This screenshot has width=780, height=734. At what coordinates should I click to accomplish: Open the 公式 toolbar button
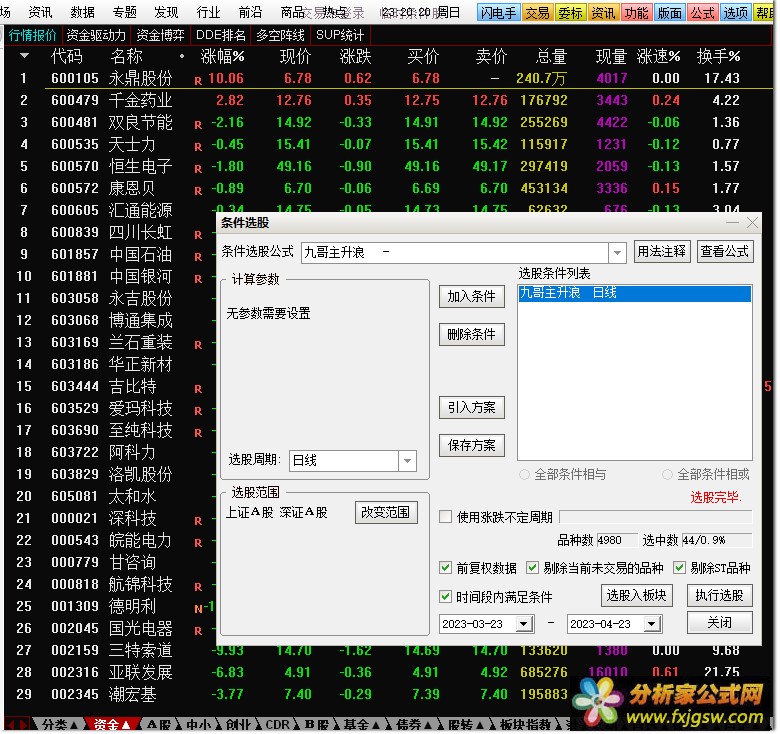702,12
